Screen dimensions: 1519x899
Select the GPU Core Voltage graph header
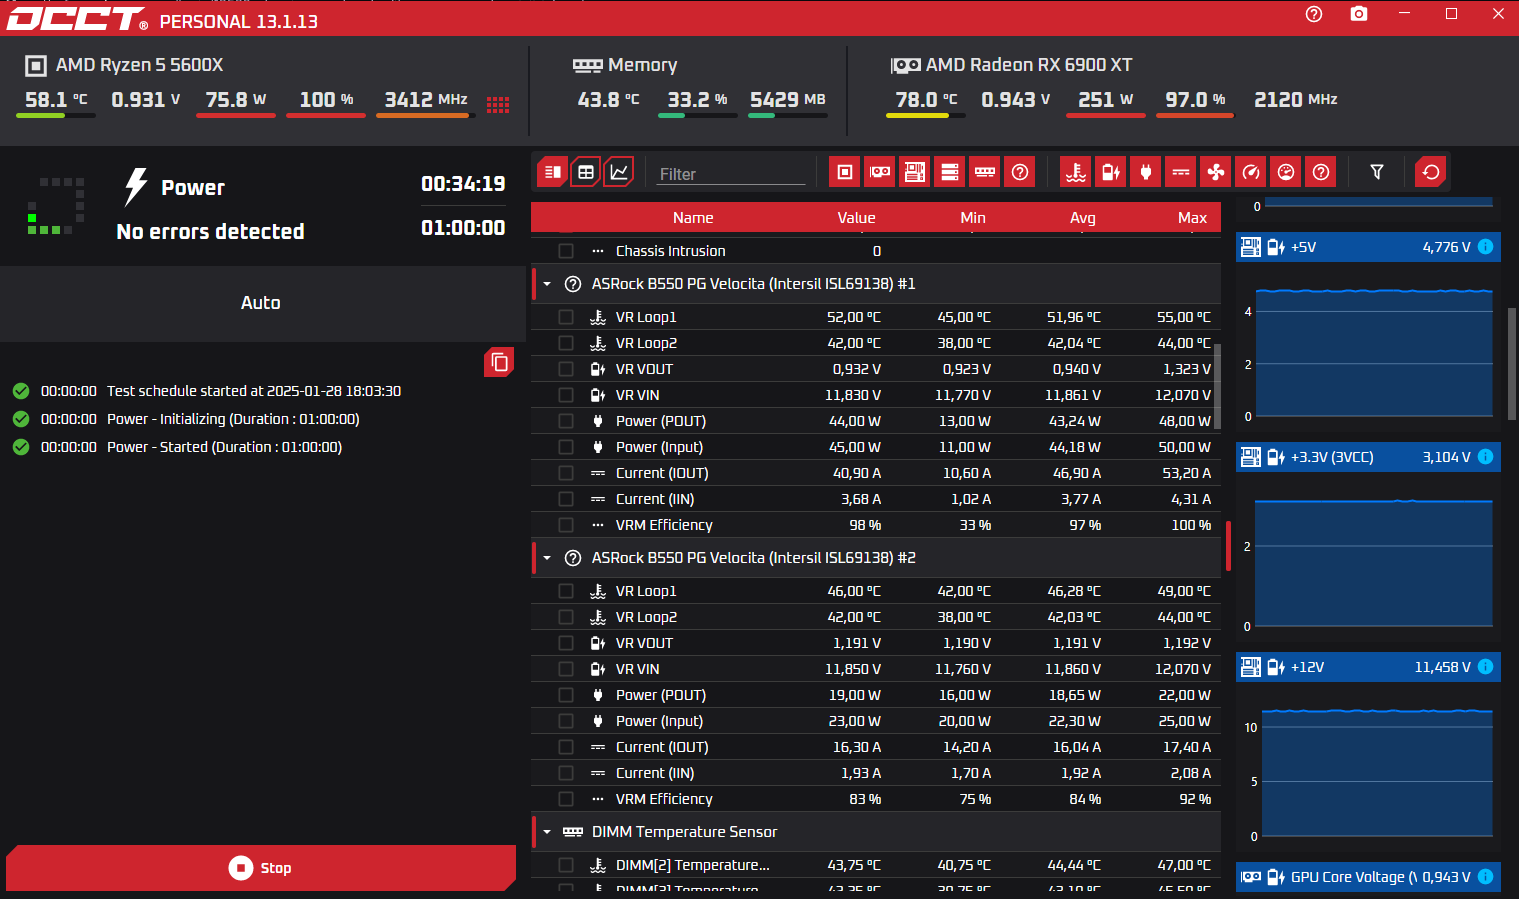(1368, 877)
